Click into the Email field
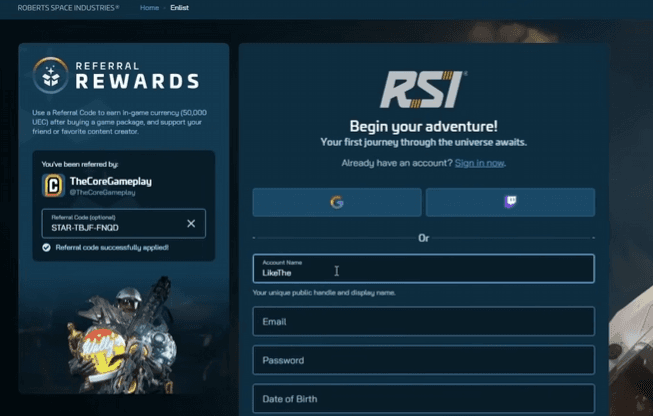Image resolution: width=653 pixels, height=416 pixels. point(424,321)
